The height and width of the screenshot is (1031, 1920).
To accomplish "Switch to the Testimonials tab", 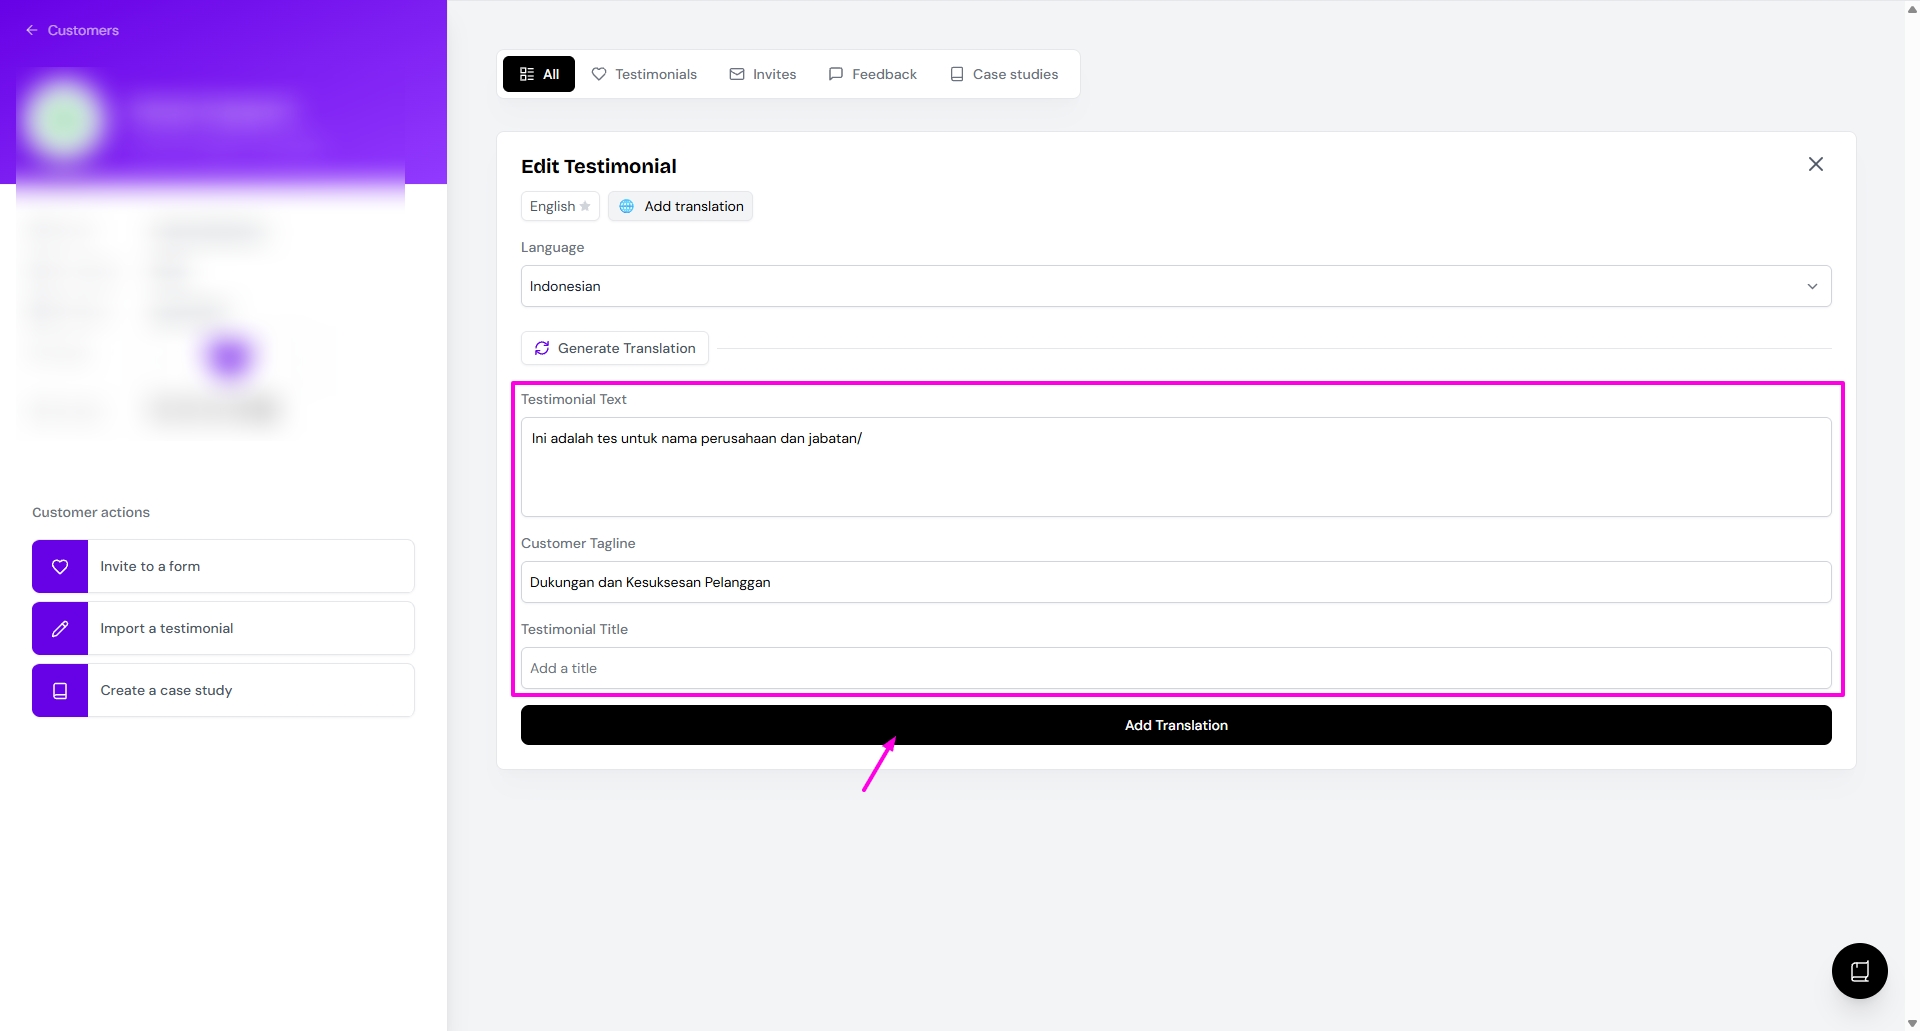I will (644, 74).
